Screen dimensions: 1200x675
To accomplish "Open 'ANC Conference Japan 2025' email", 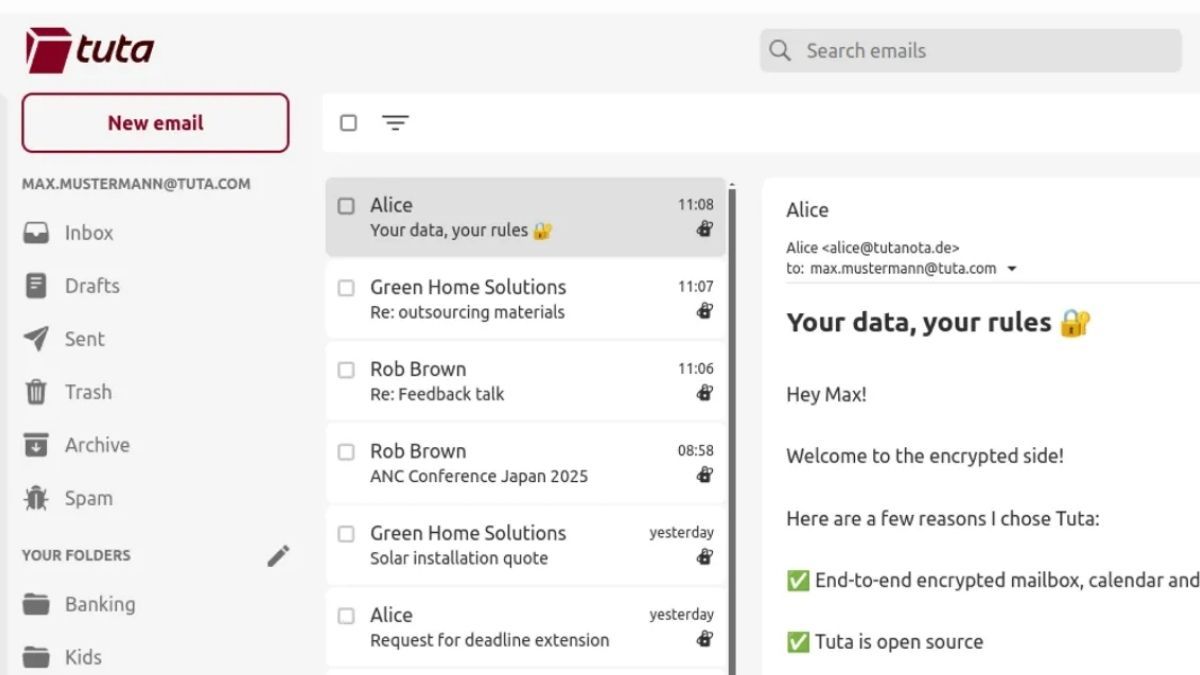I will pyautogui.click(x=526, y=463).
